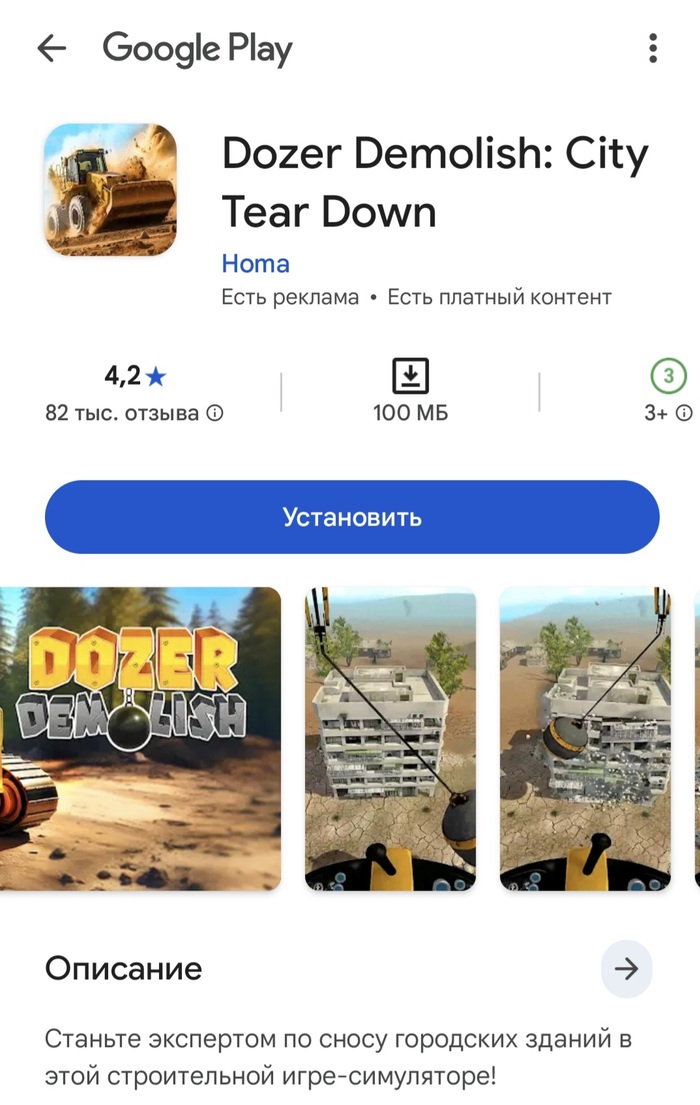Click the Установить install button
Screen dimensions: 700x1105
coord(352,517)
